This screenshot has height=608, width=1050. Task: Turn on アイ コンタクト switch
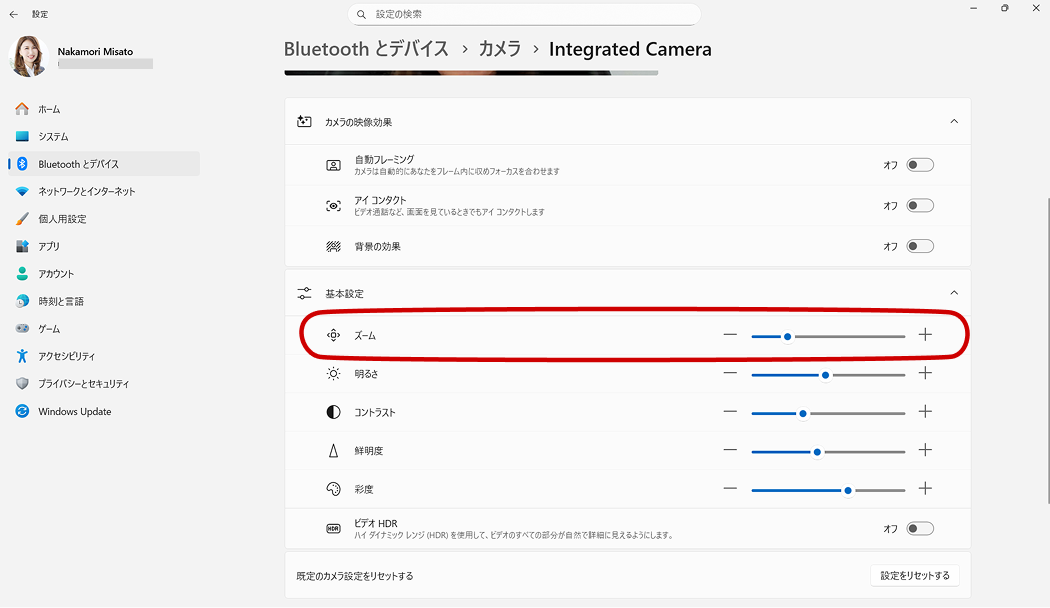coord(919,206)
